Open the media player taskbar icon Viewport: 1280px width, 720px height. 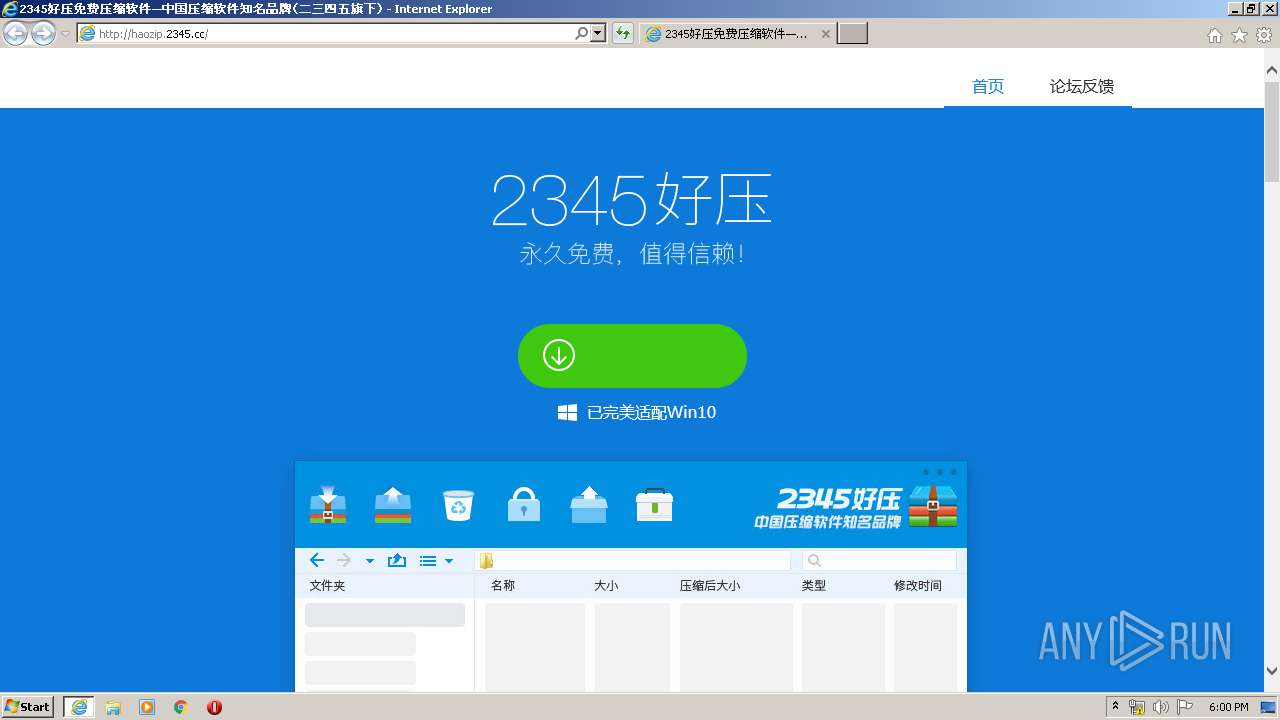tap(147, 707)
